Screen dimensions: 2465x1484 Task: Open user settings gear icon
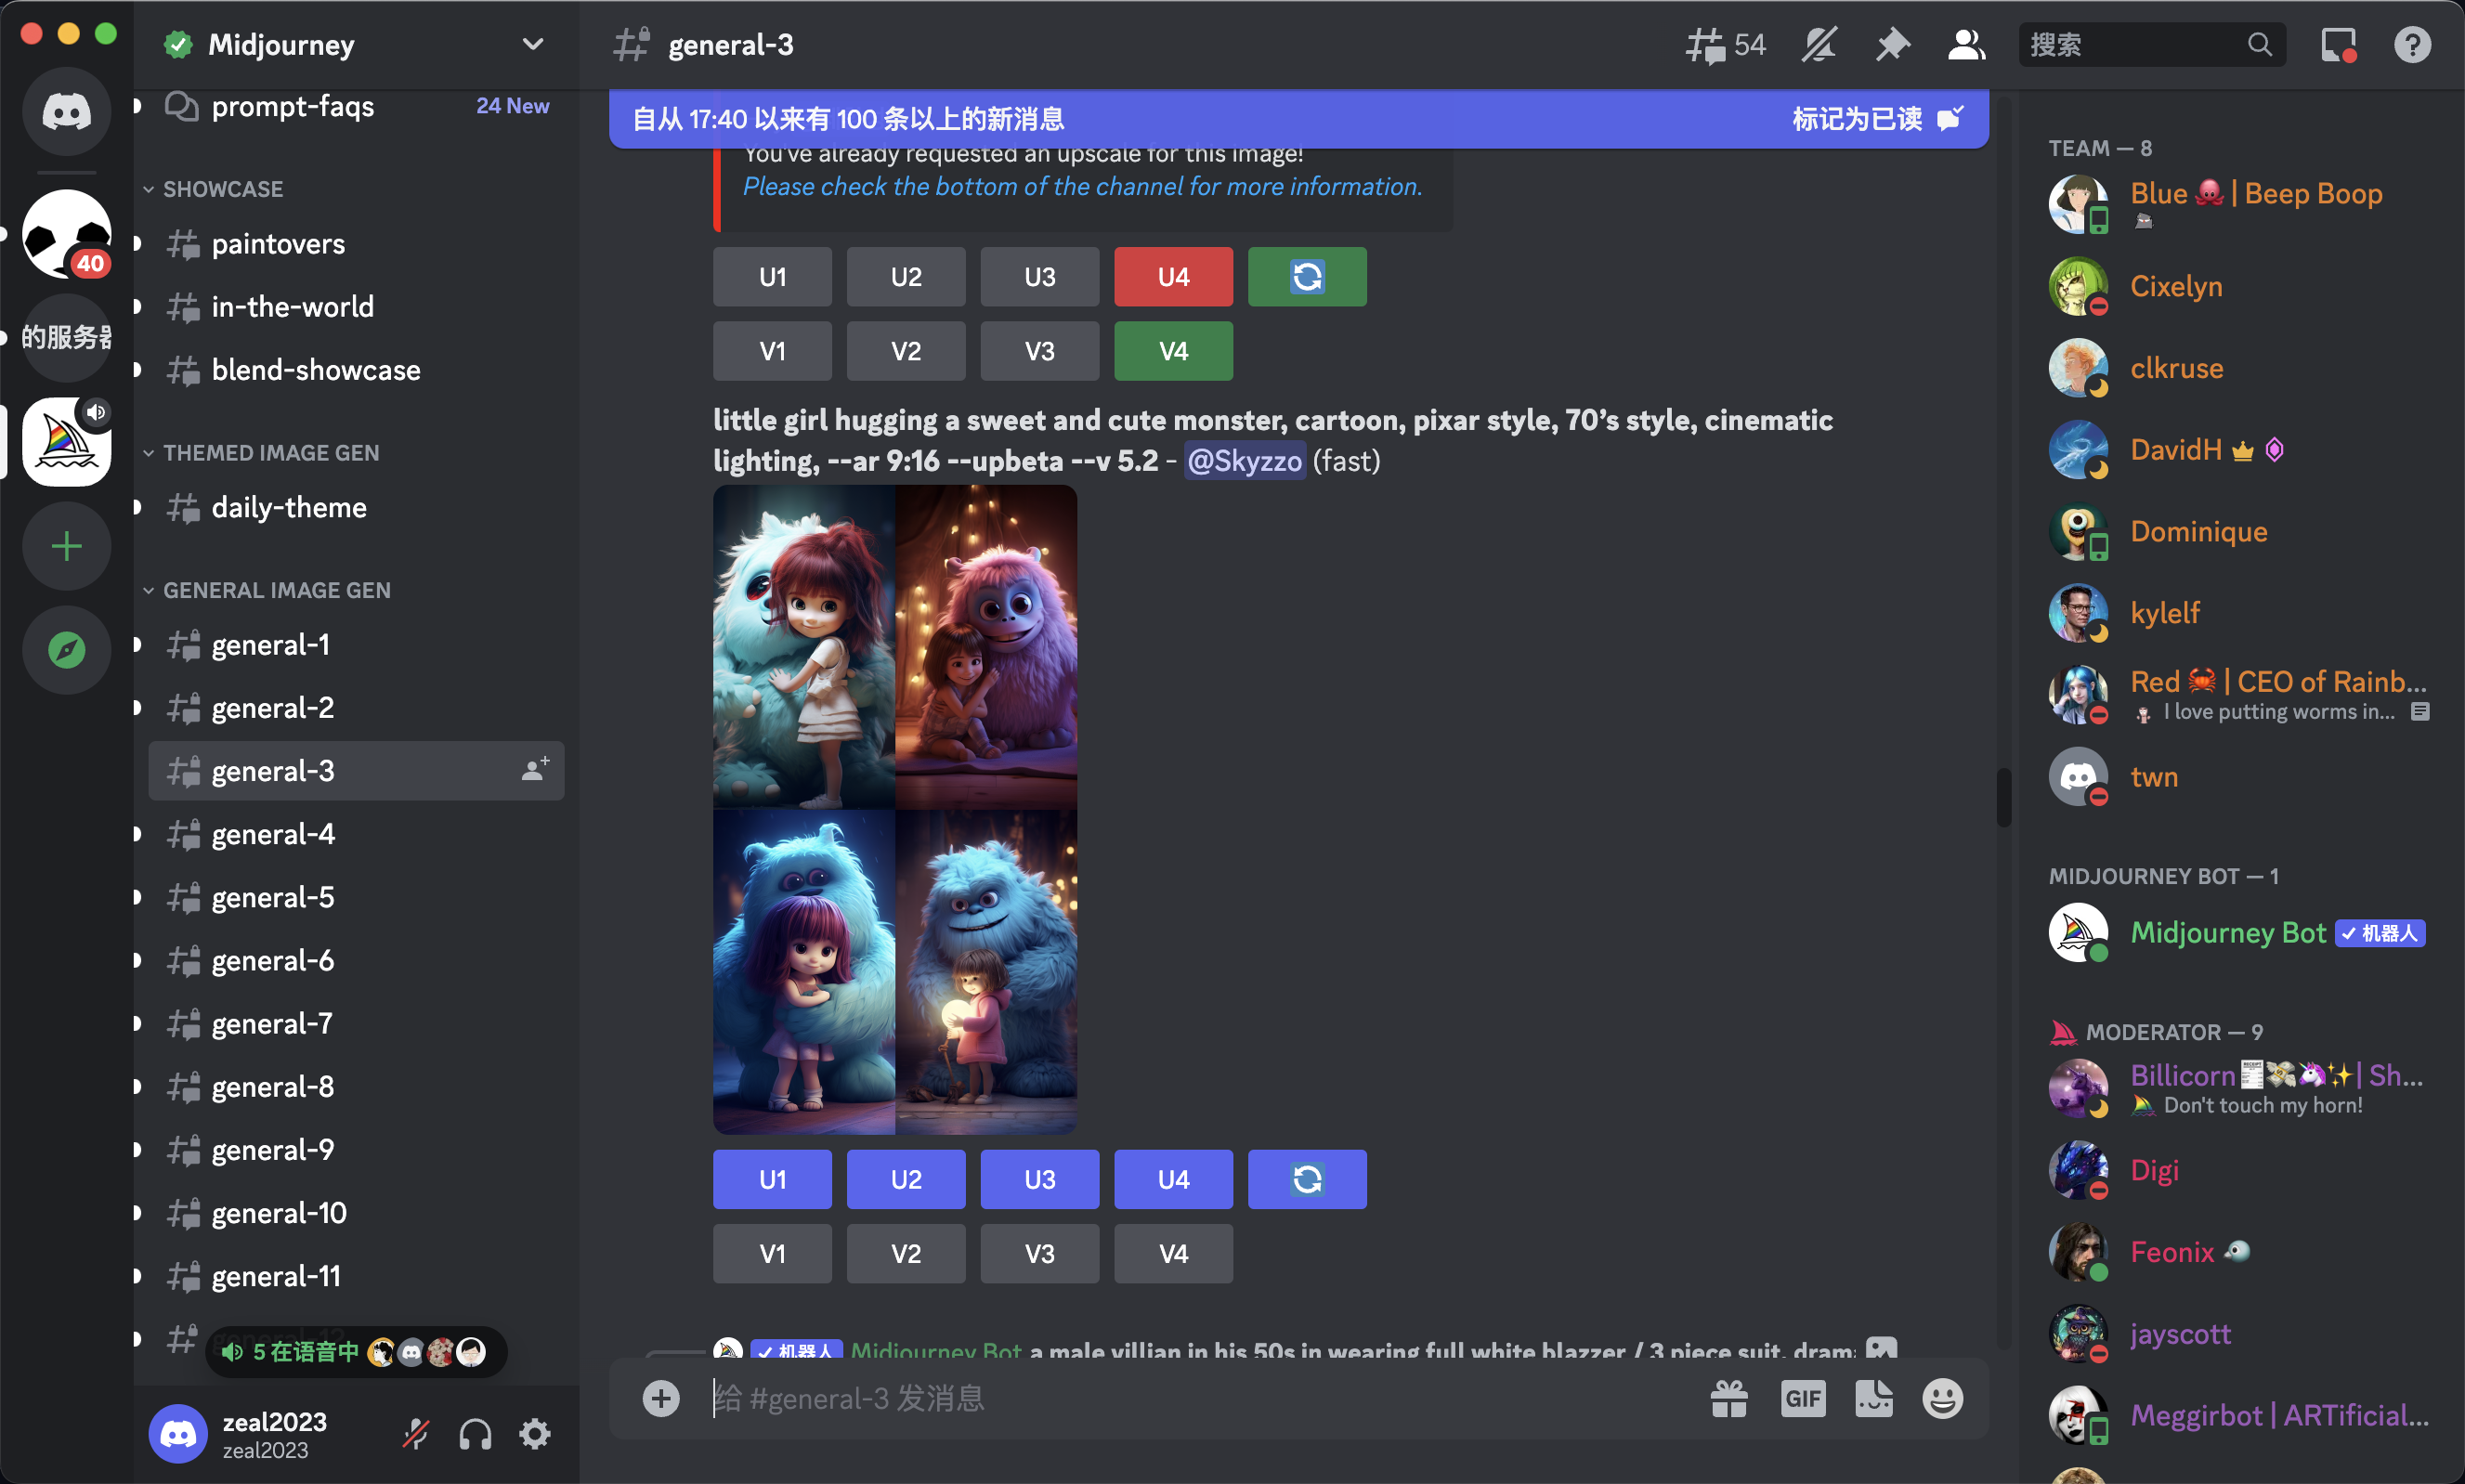tap(535, 1434)
